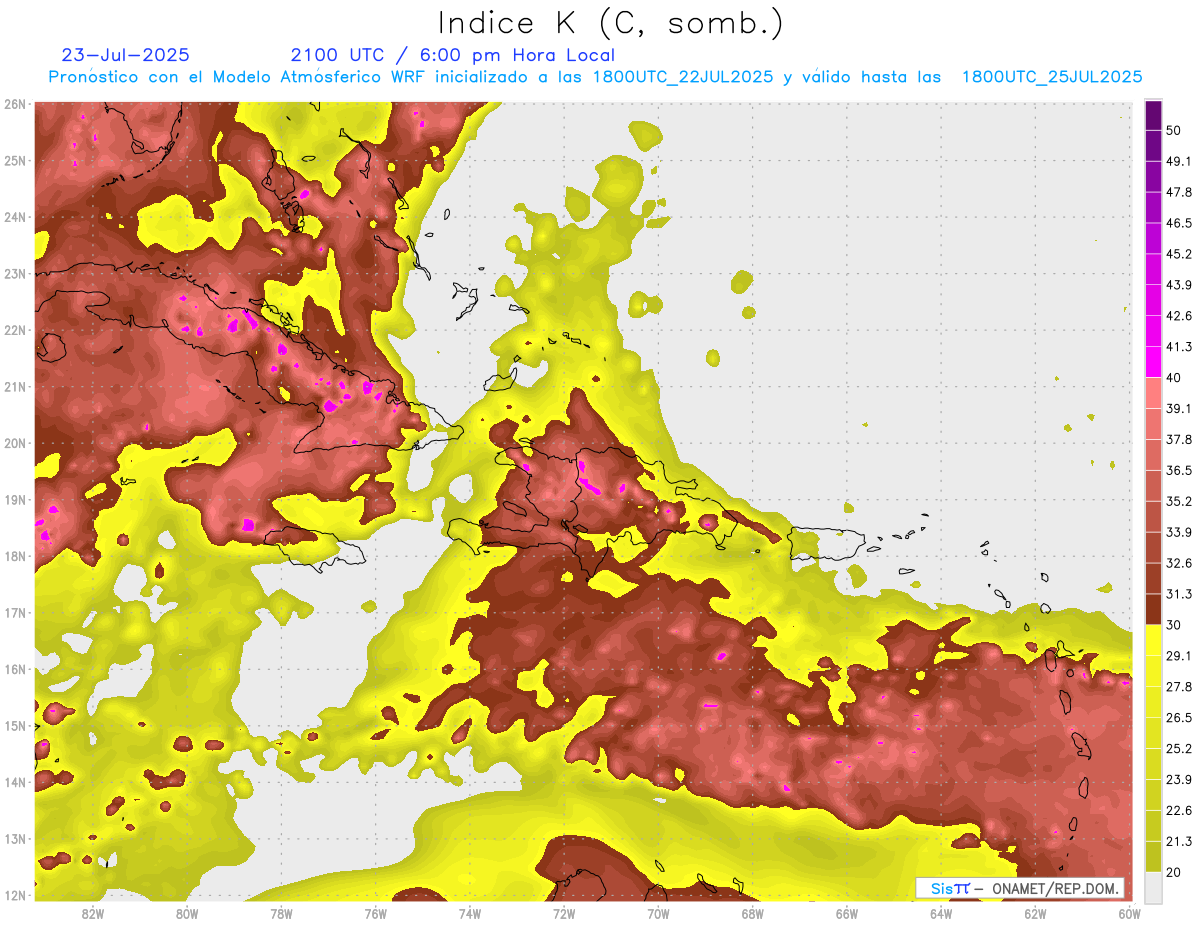Click the 70W longitude label

[x=658, y=913]
